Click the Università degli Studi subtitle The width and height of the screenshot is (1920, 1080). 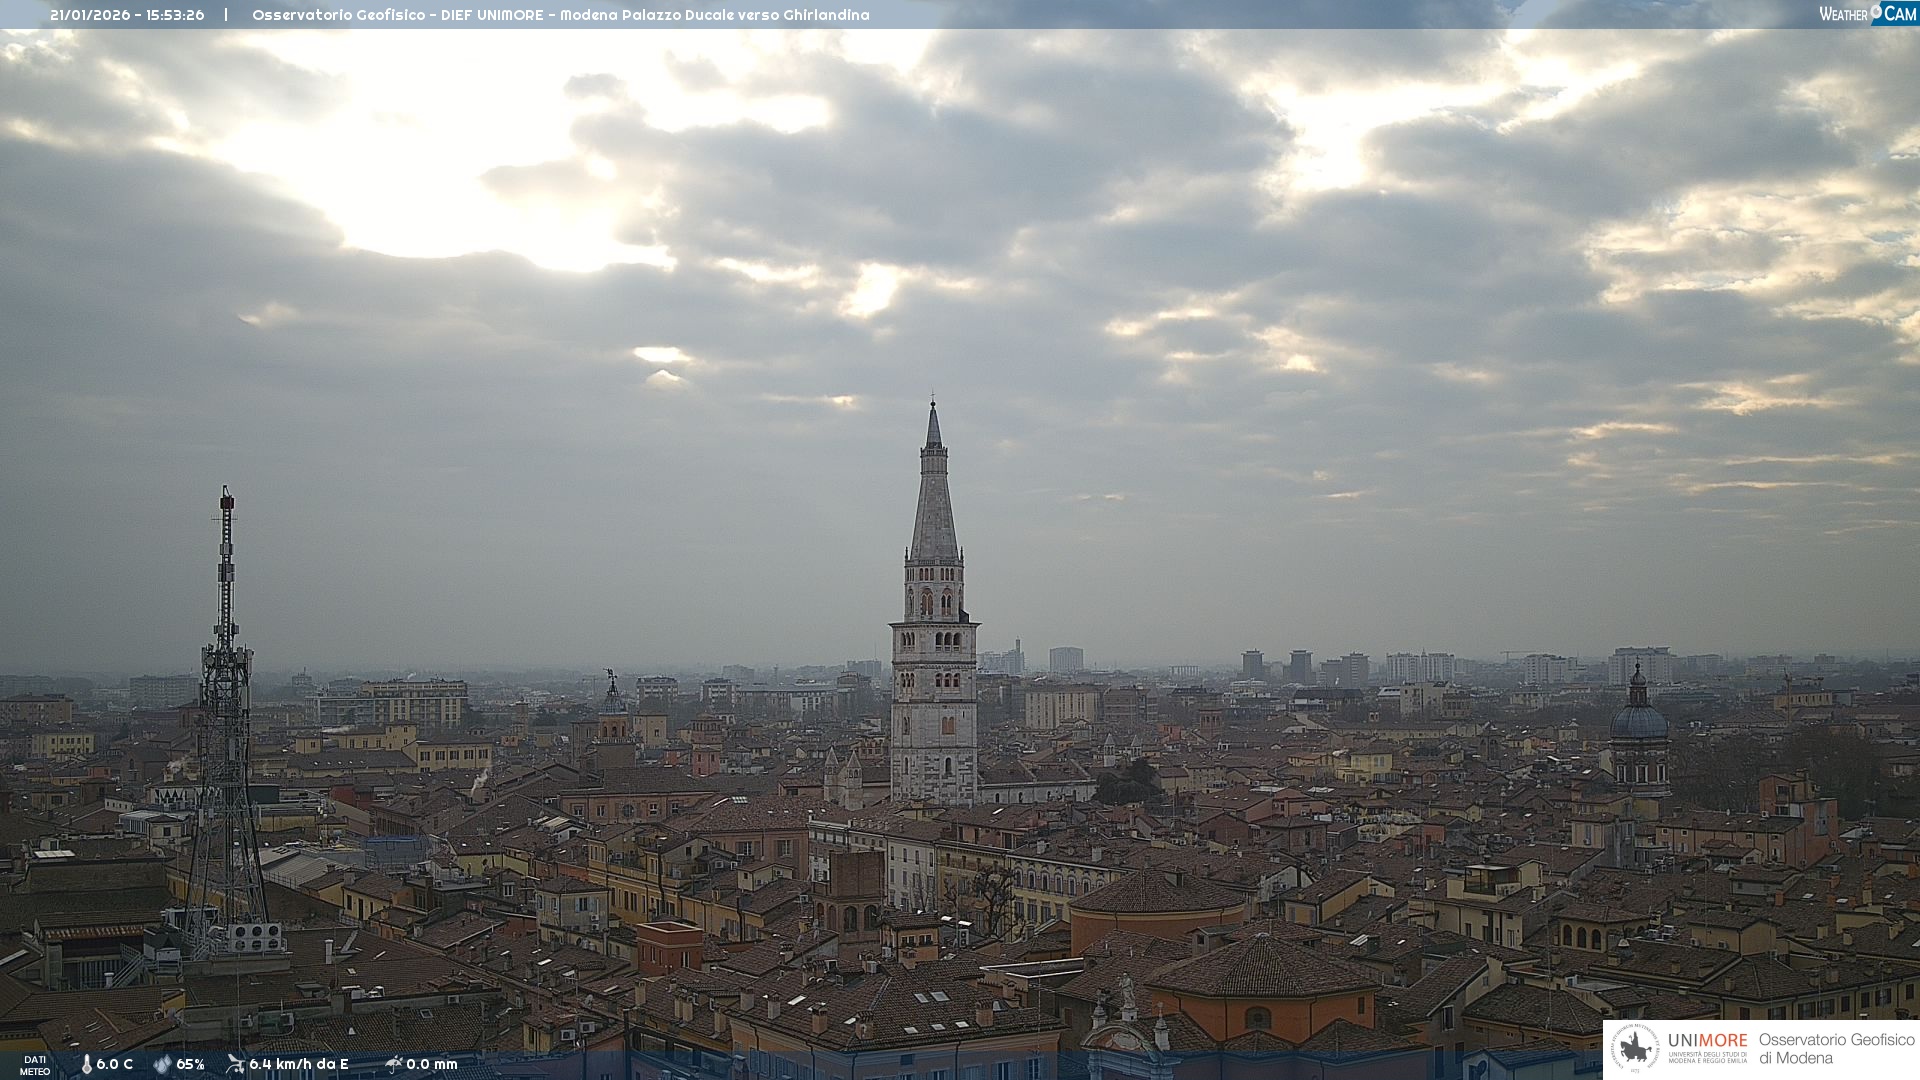[1707, 1058]
